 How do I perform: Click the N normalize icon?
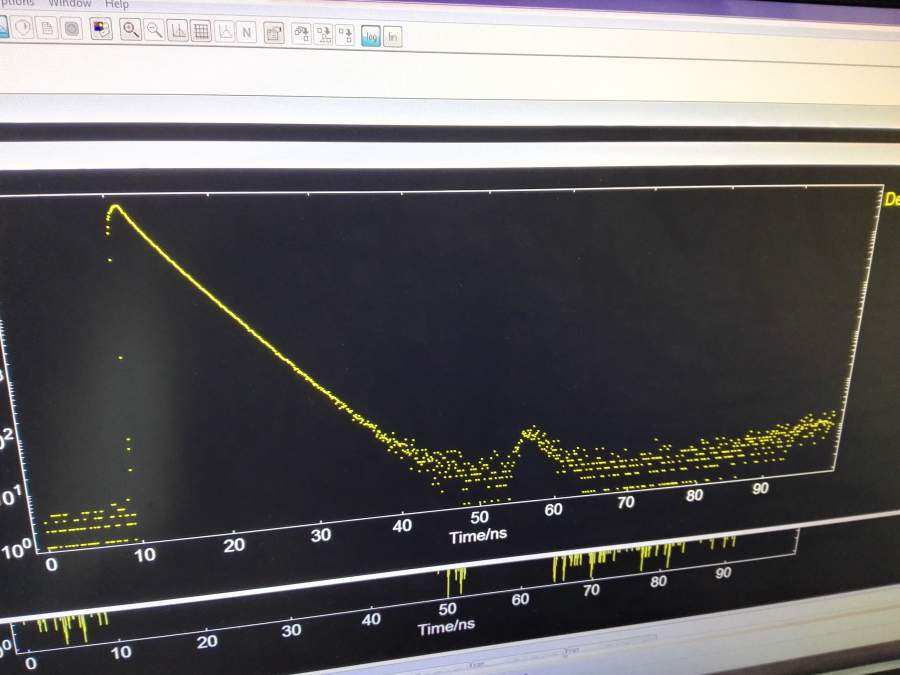[247, 32]
